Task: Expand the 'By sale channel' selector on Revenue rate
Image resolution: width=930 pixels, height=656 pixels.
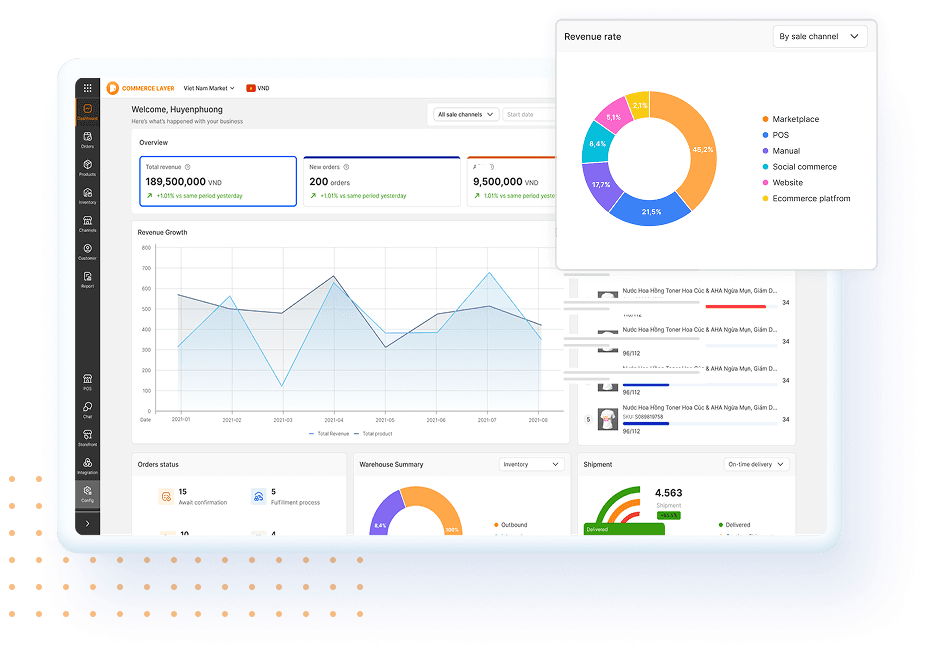Action: click(x=820, y=35)
